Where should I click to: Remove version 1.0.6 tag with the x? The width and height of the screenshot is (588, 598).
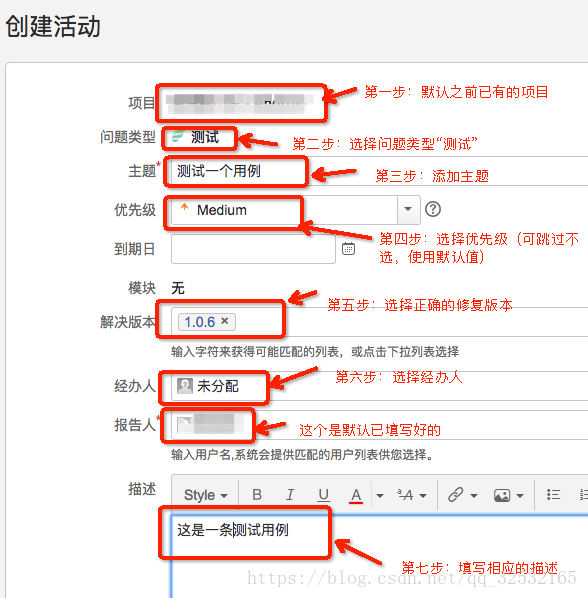[225, 321]
